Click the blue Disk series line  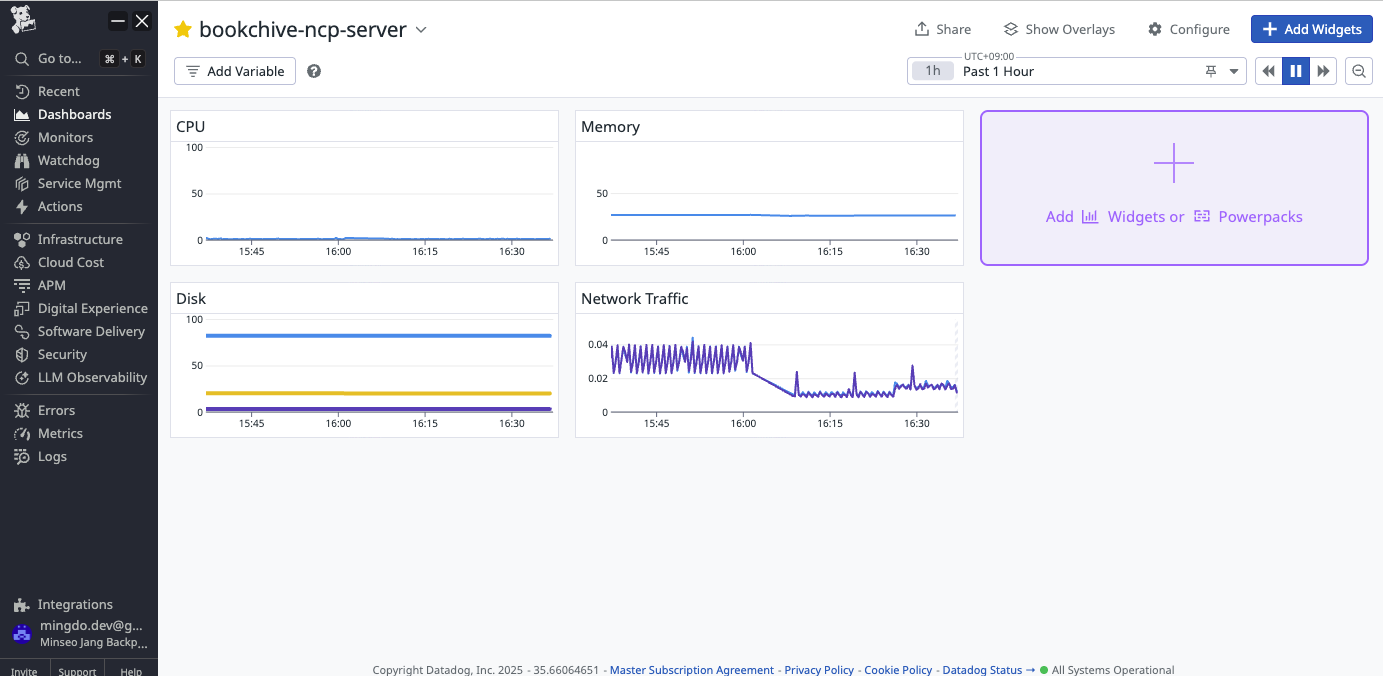(x=379, y=335)
